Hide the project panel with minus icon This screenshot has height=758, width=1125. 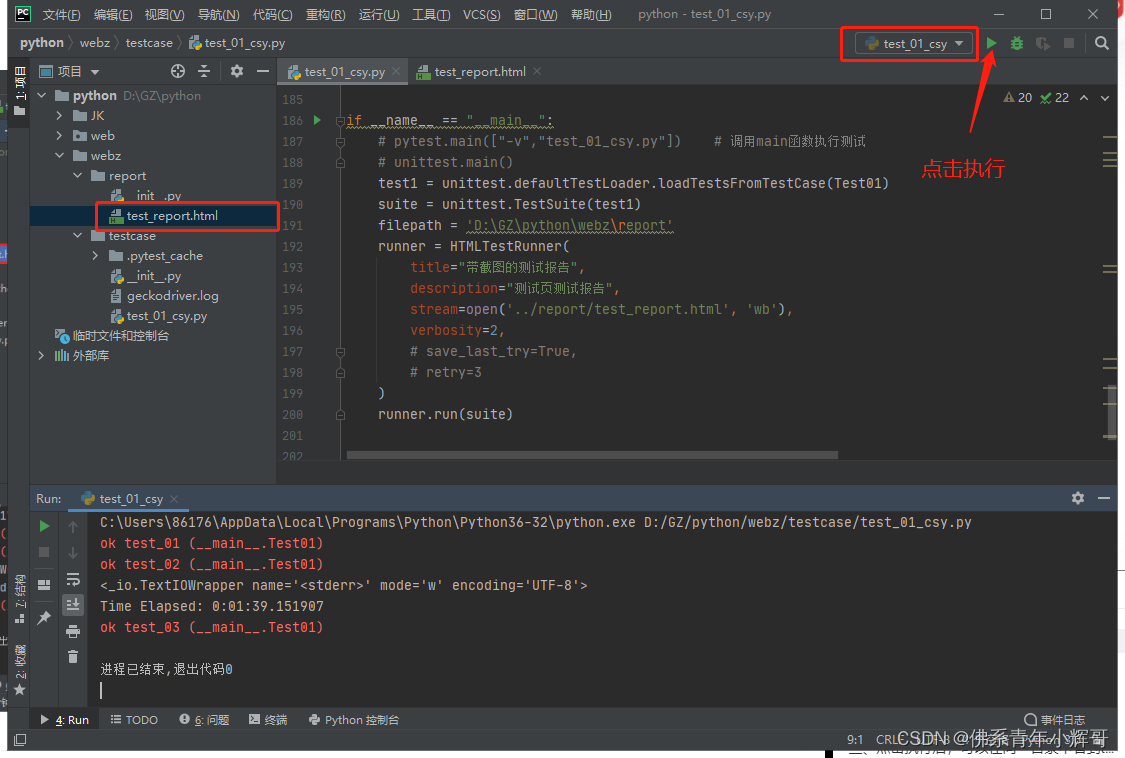(x=263, y=71)
